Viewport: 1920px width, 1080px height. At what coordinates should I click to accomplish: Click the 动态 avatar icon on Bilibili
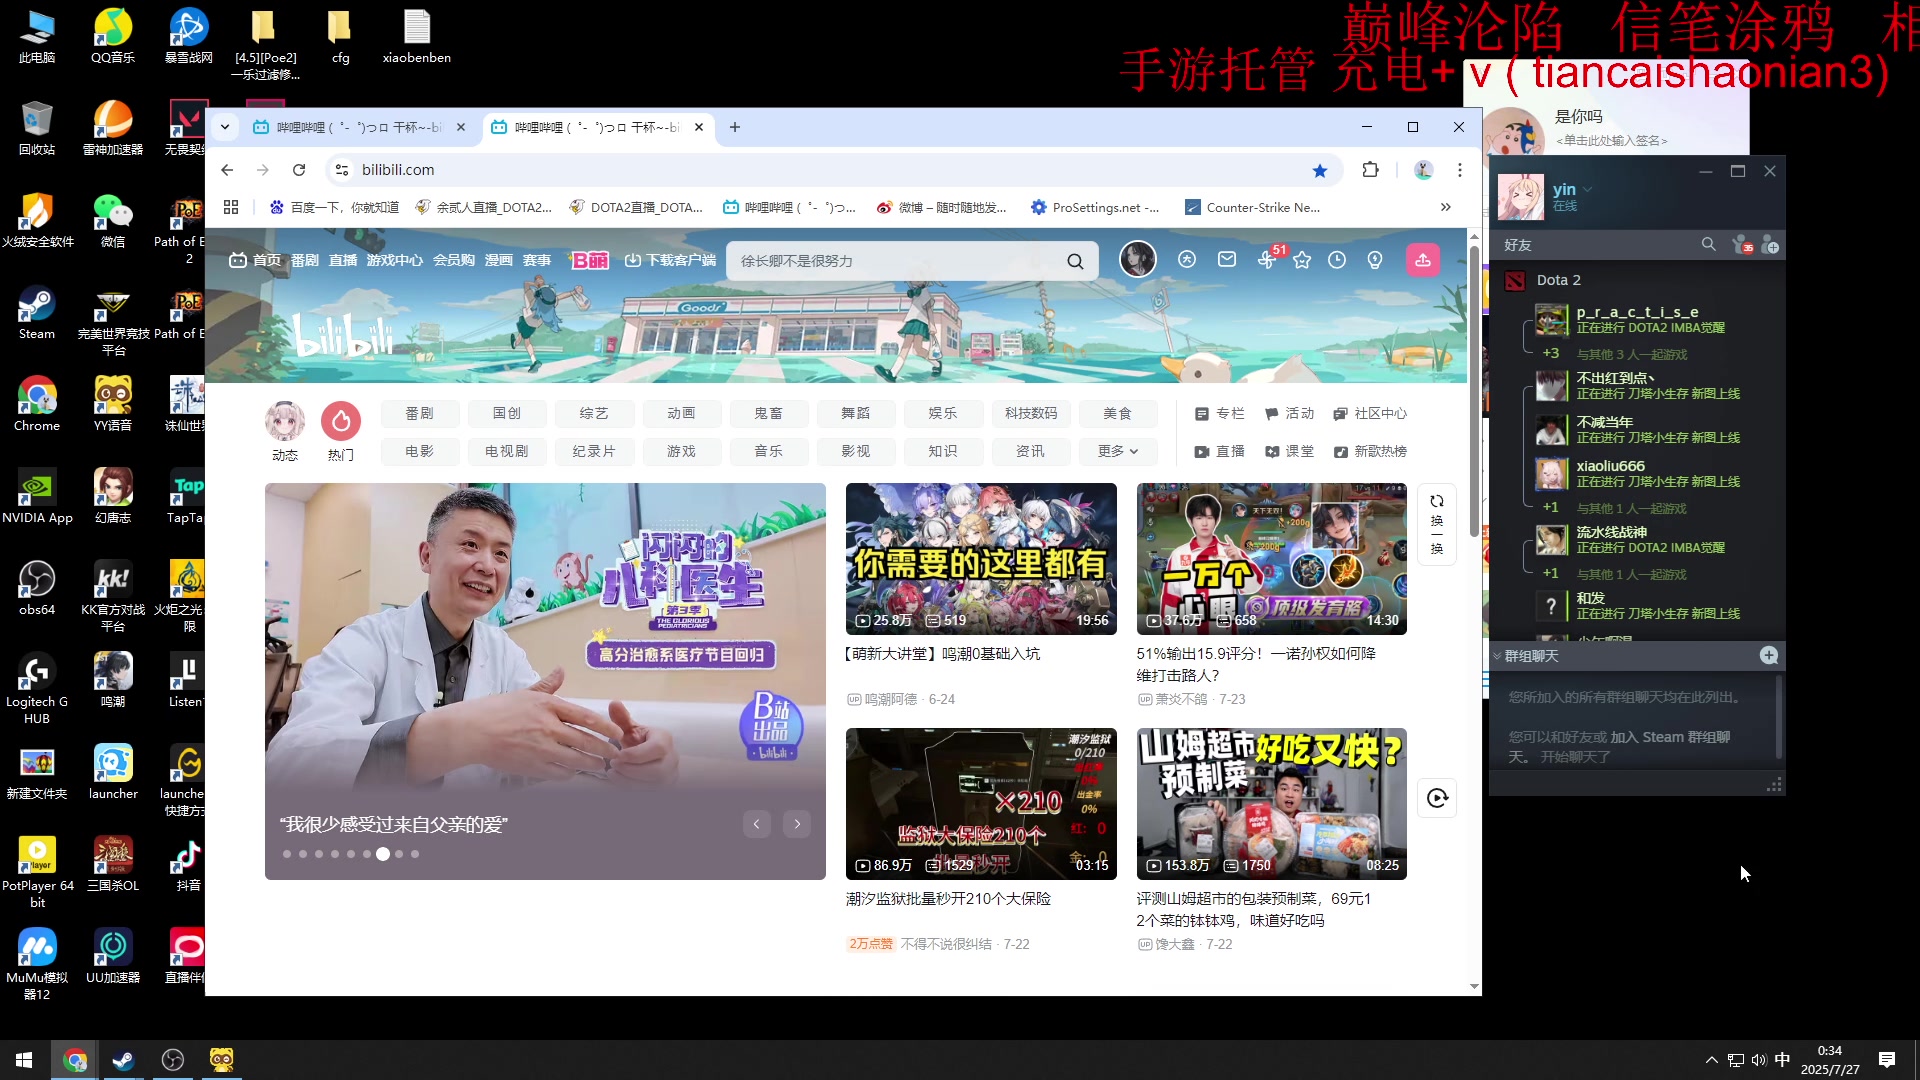285,421
